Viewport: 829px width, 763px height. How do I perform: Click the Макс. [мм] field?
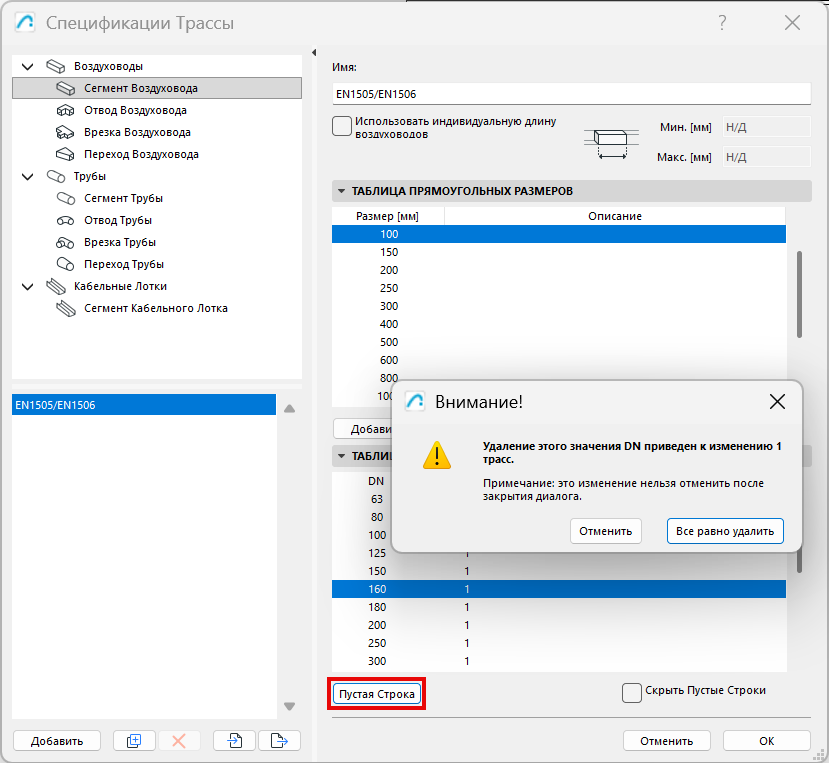coord(766,157)
